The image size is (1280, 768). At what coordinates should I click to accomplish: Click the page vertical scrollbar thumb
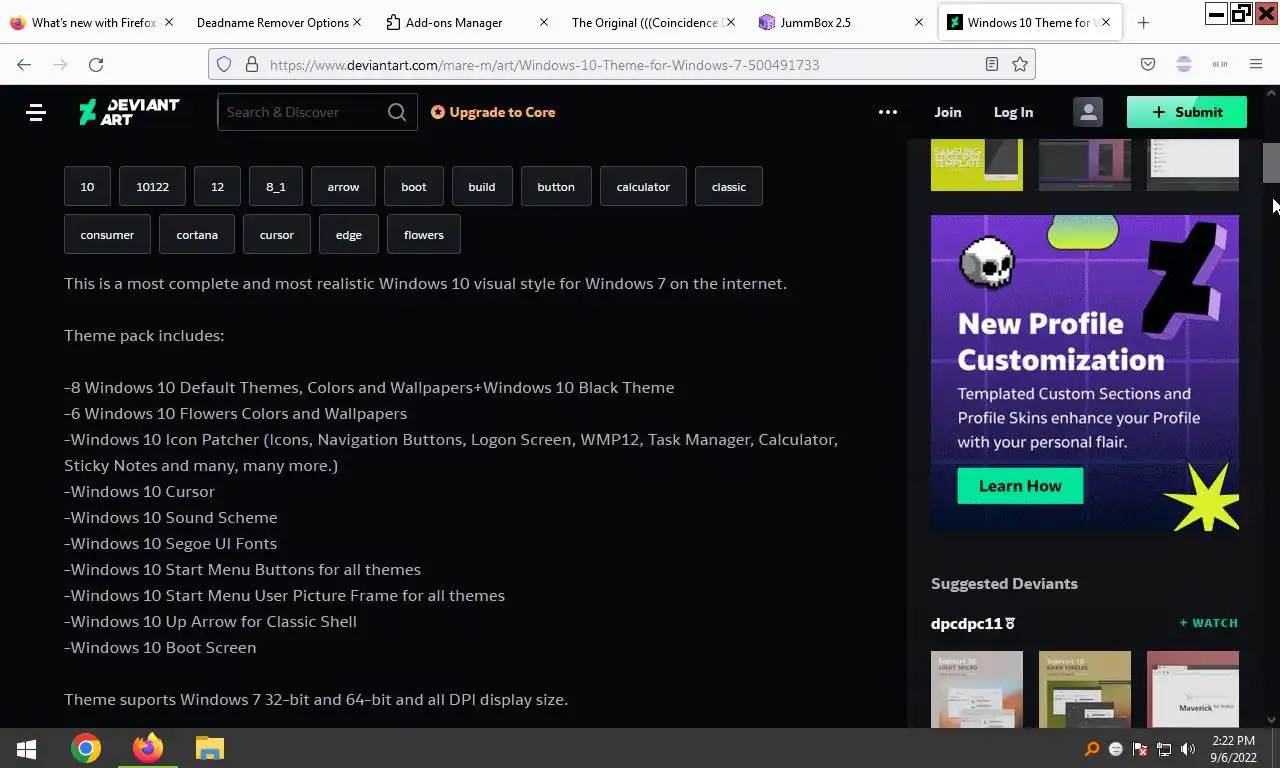(x=1271, y=163)
